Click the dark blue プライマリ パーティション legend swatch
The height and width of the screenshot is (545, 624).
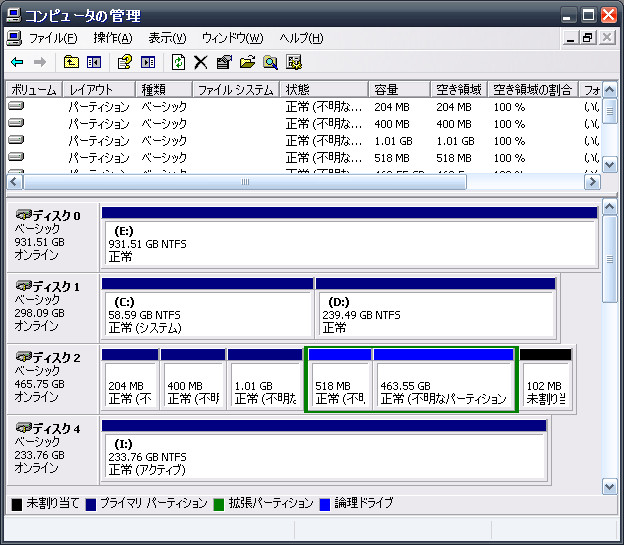91,504
